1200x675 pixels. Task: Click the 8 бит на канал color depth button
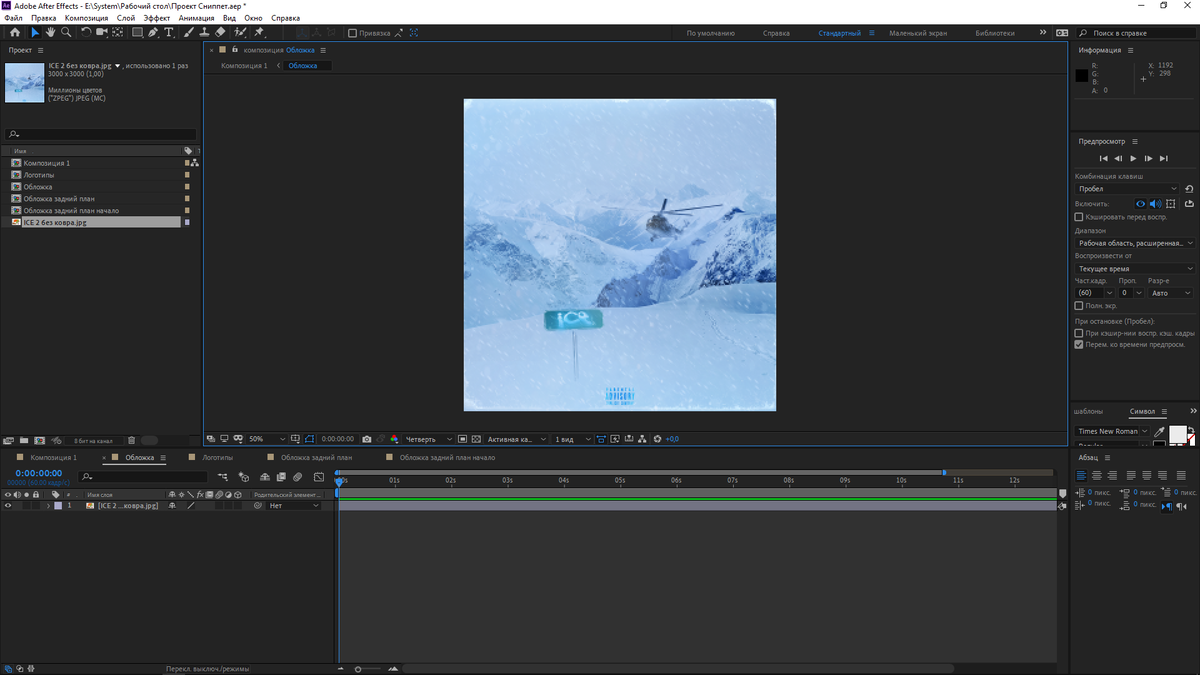[x=92, y=440]
